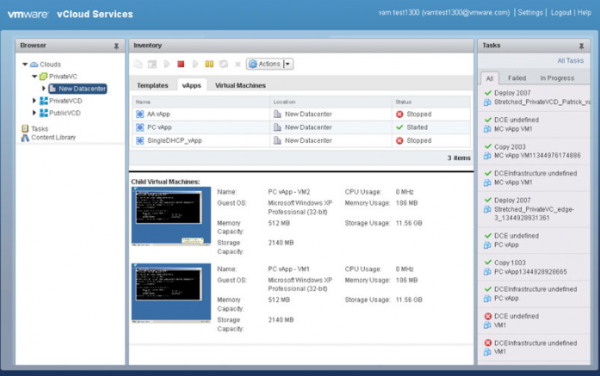Click the failed icon on DCEInfrastructure VM1 task

[488, 343]
